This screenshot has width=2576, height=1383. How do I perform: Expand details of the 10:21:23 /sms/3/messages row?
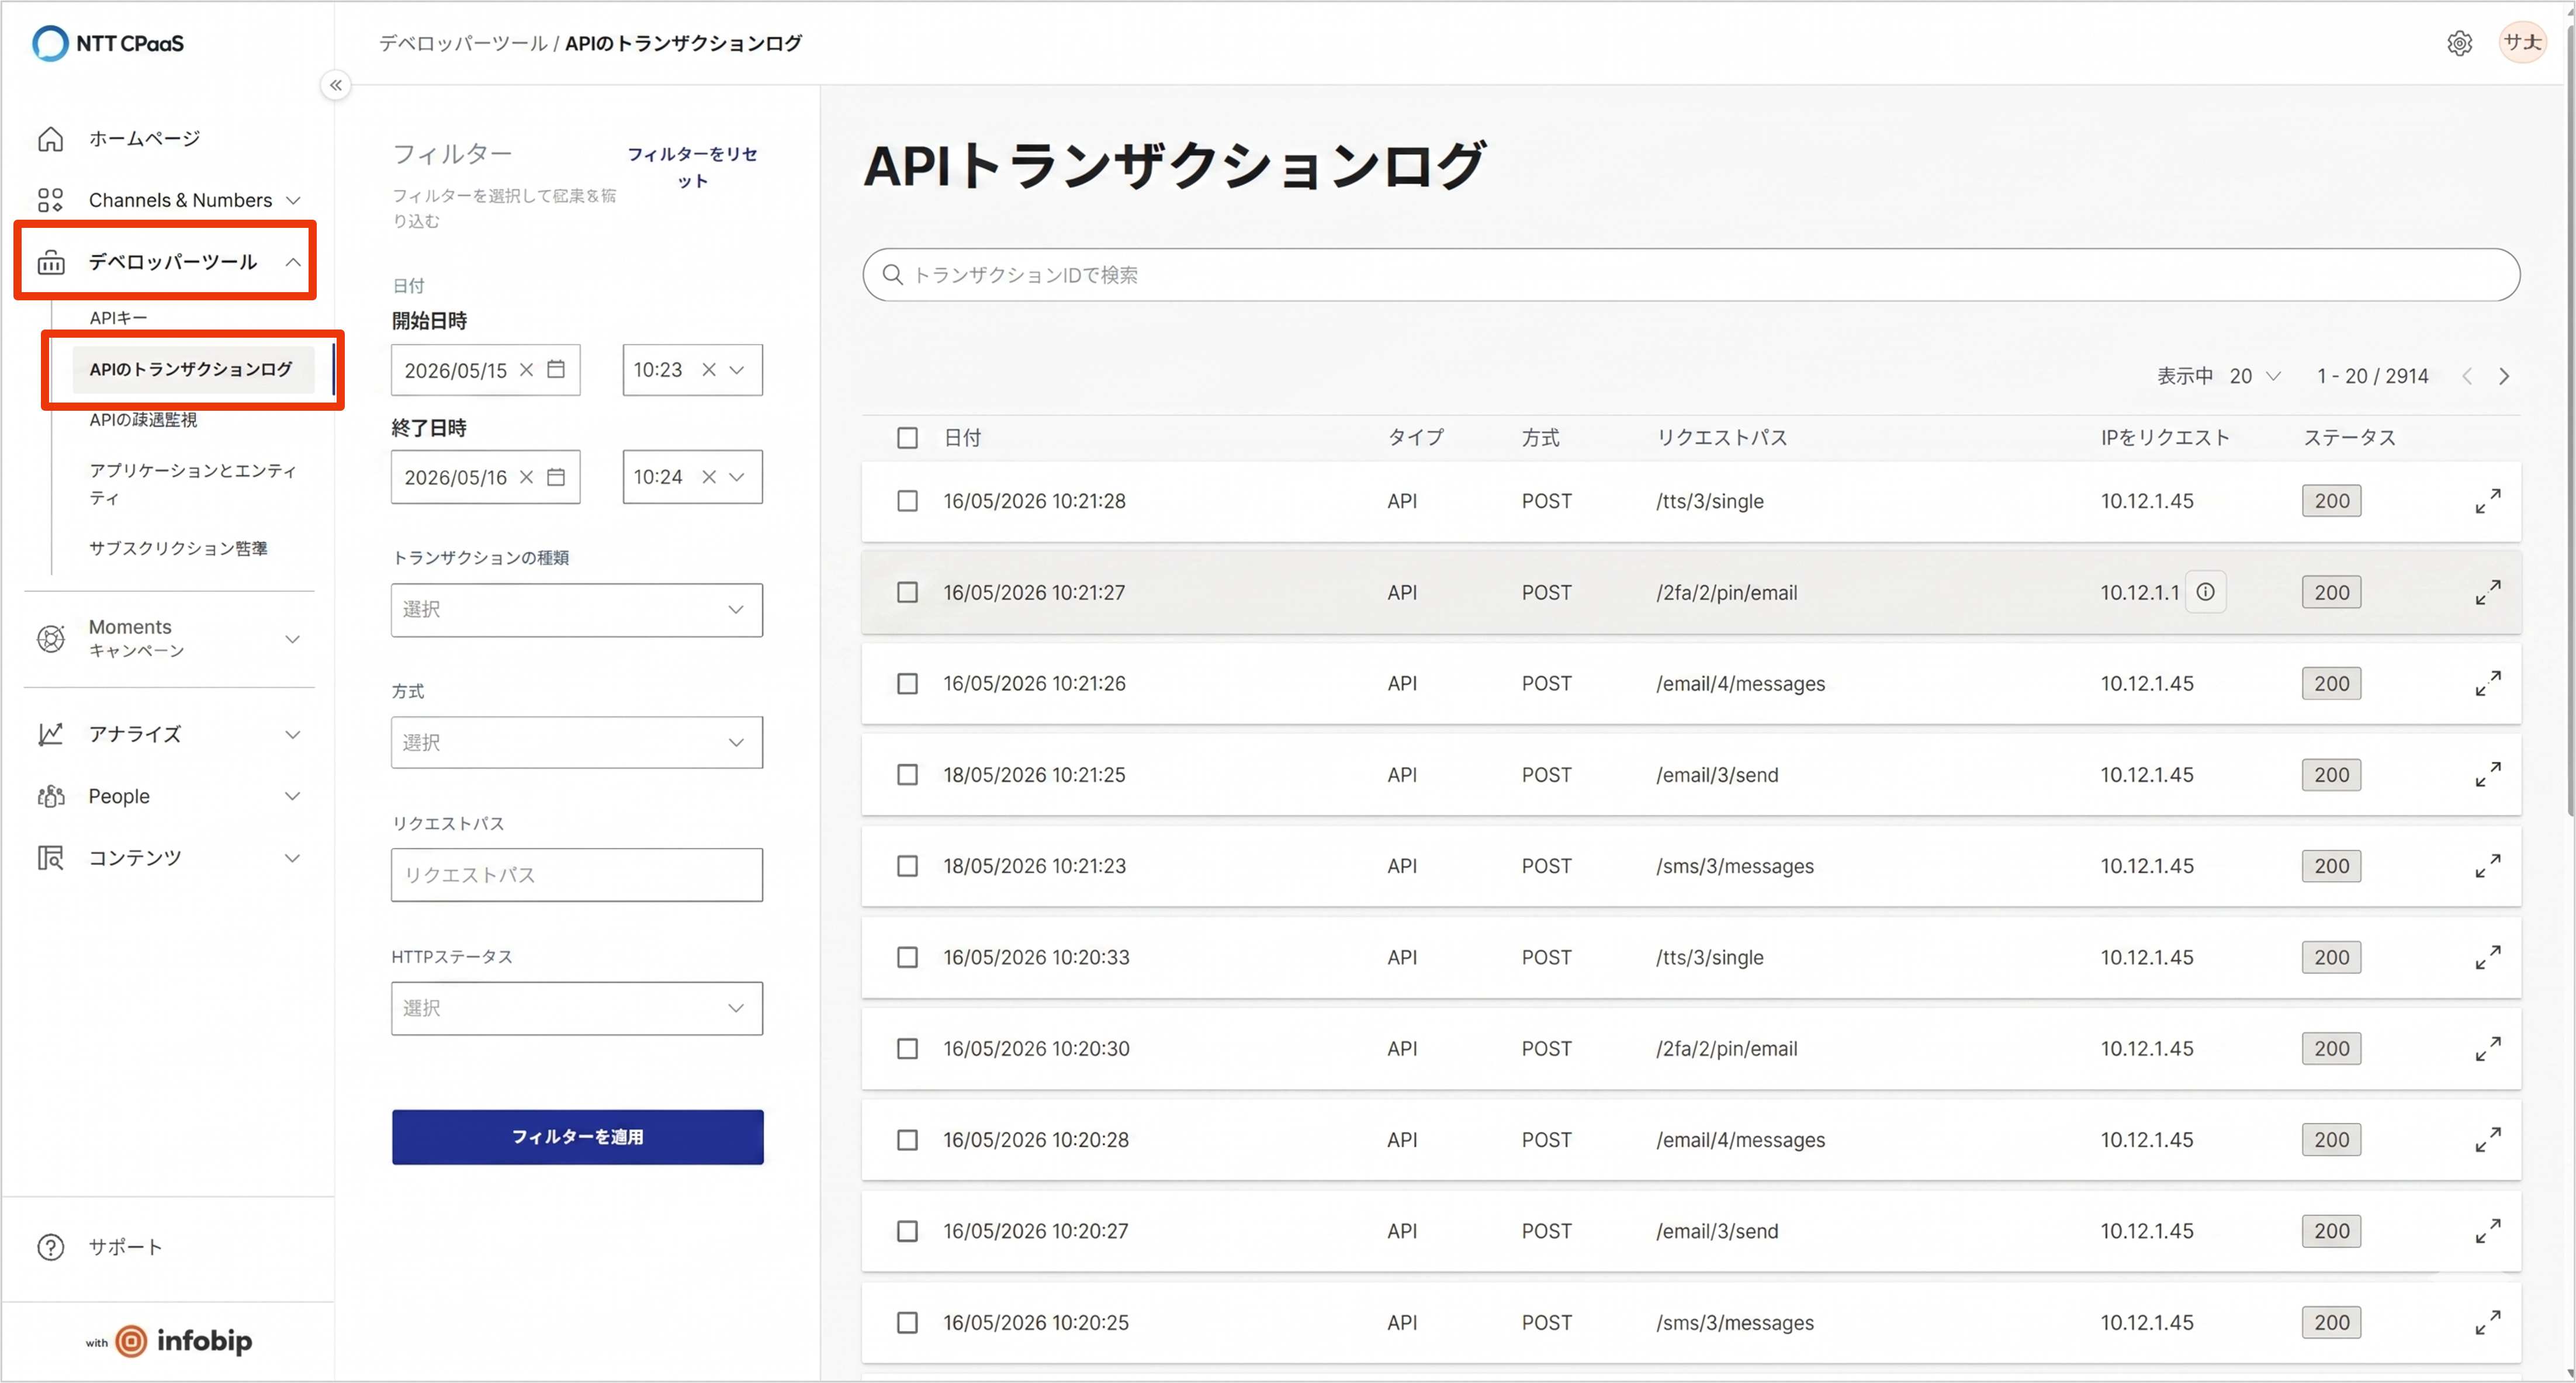point(2488,866)
